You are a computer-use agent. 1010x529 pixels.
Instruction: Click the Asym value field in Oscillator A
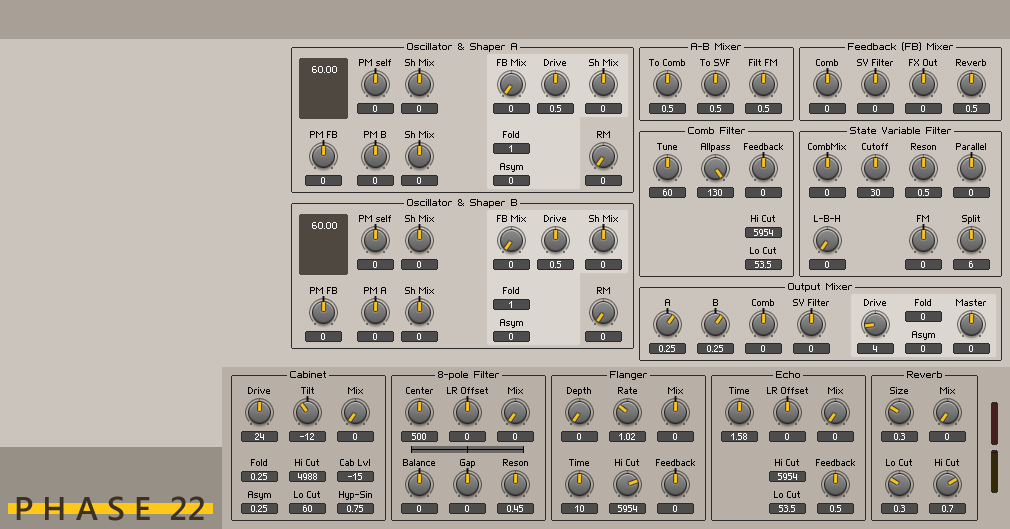pyautogui.click(x=511, y=181)
